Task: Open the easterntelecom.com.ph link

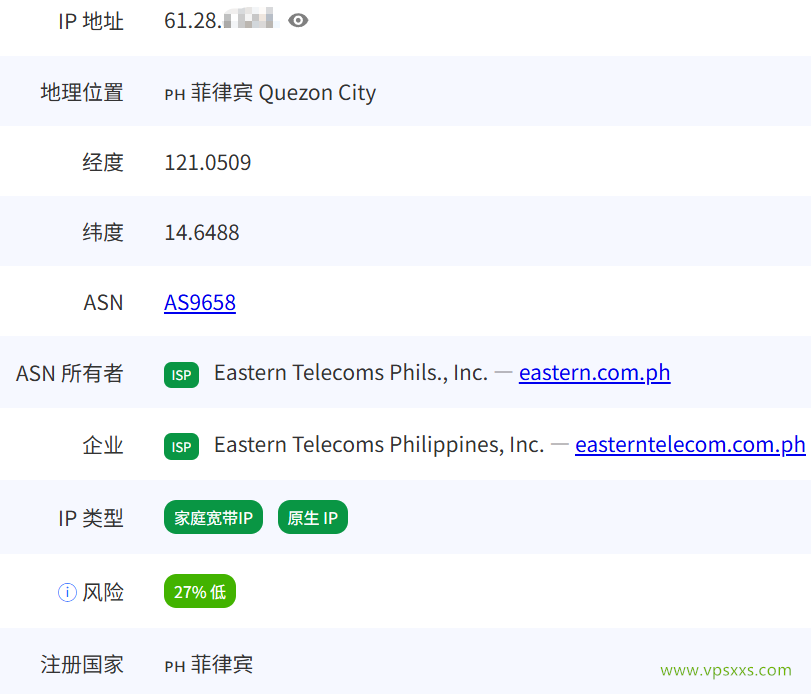Action: (x=690, y=445)
